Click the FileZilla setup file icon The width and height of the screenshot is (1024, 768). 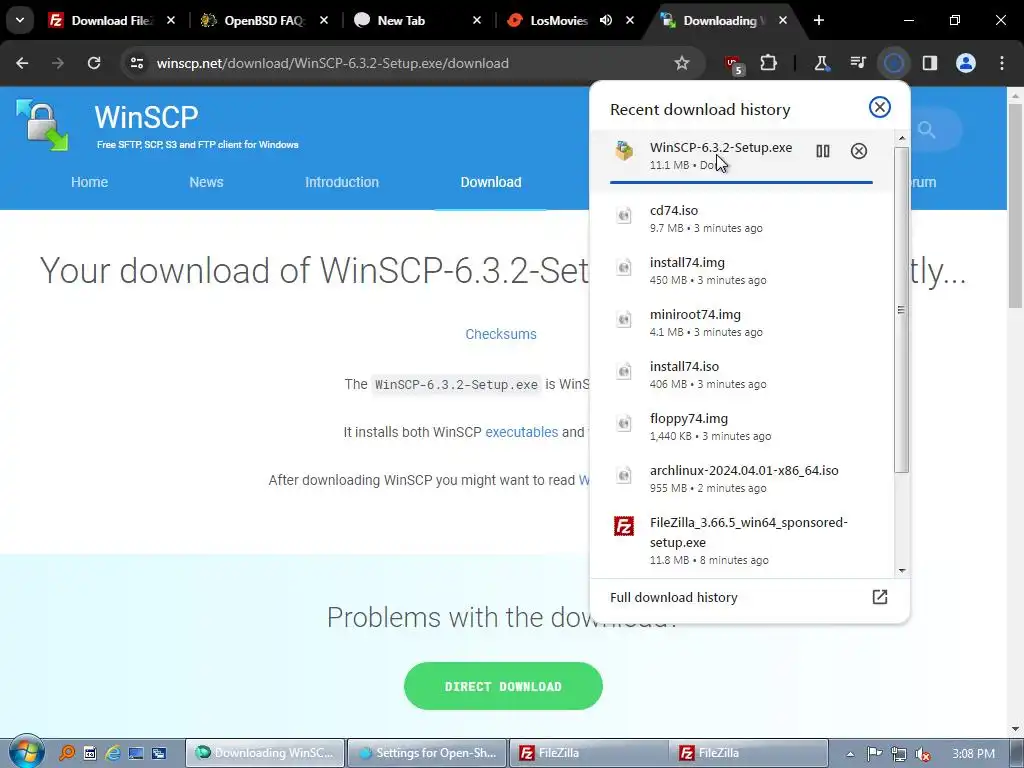[624, 526]
